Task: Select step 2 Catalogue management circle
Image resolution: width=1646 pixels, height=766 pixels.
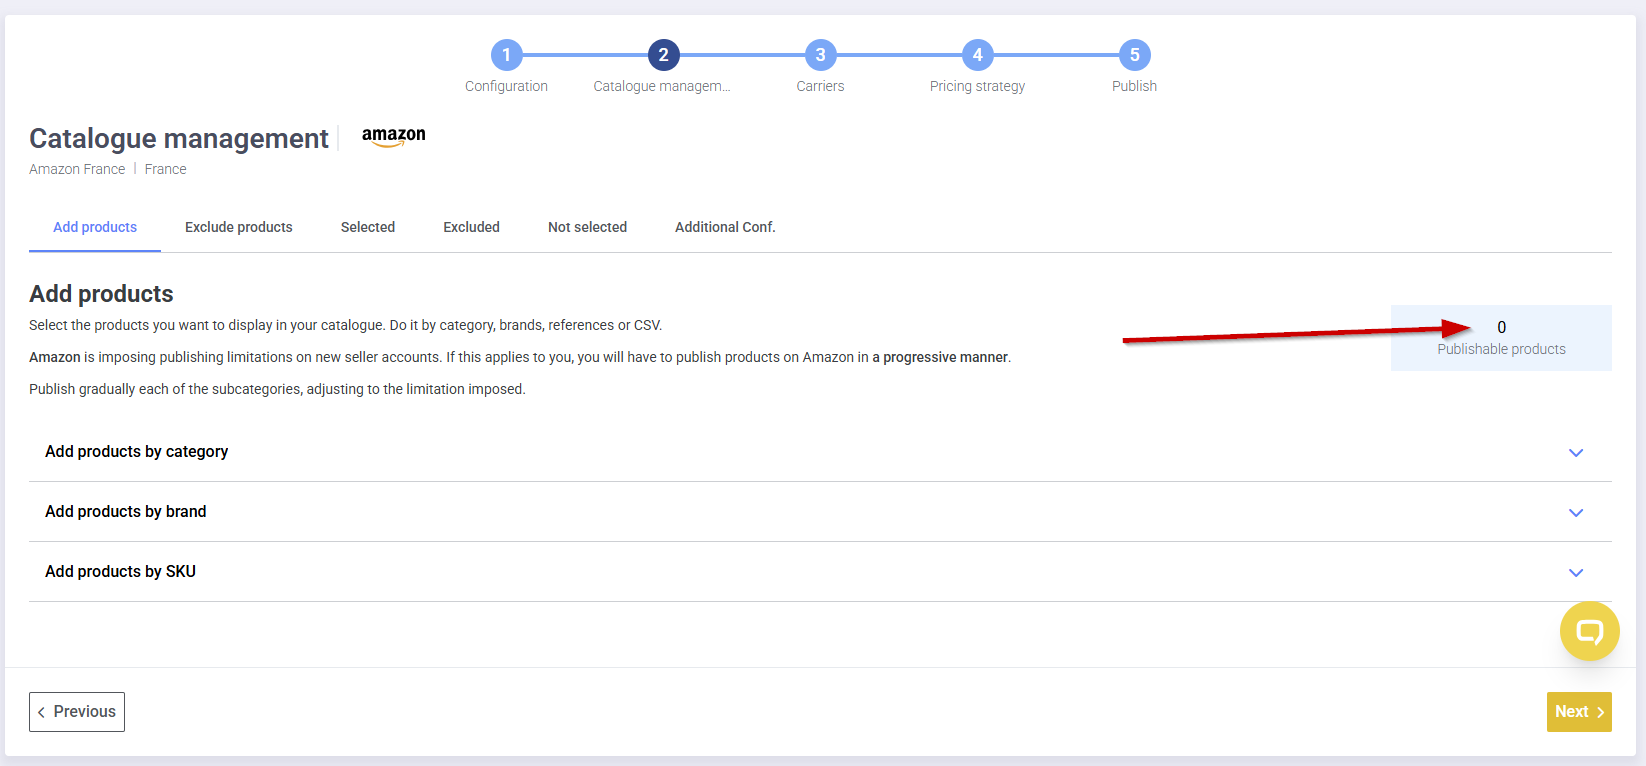Action: pos(663,55)
